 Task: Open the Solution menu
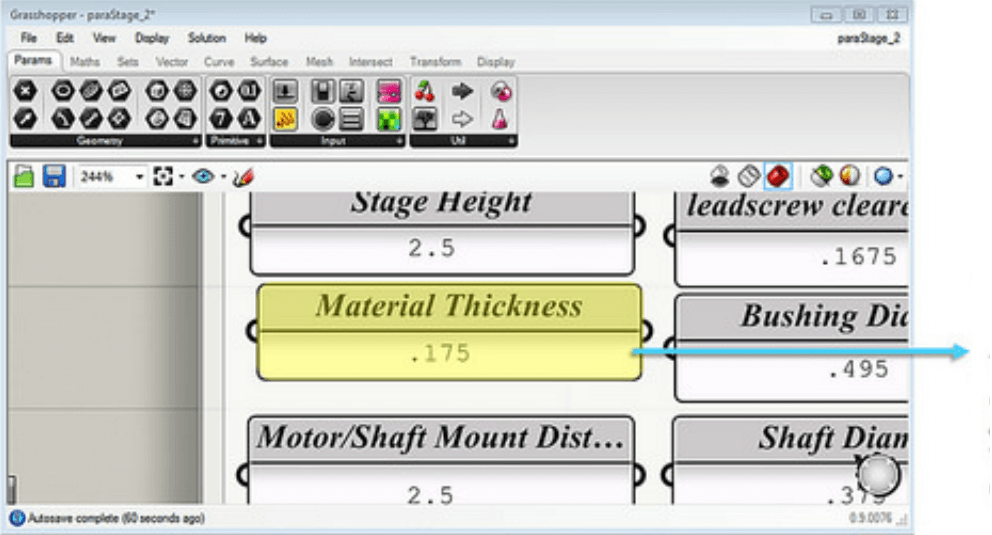pyautogui.click(x=206, y=38)
